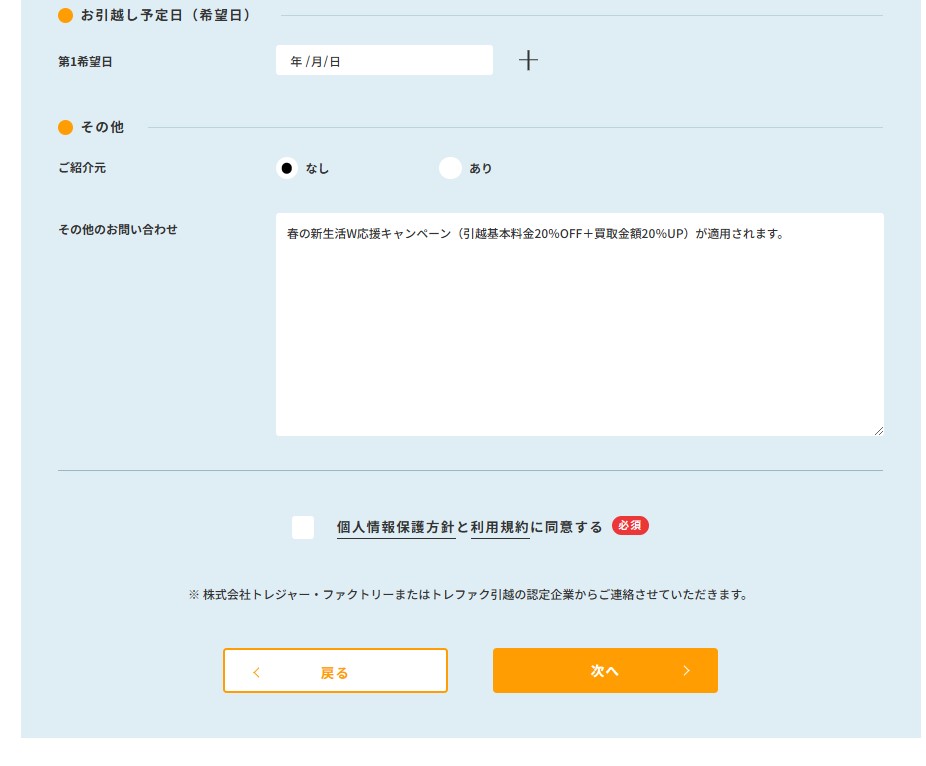The height and width of the screenshot is (766, 926).
Task: Open the 個人情報保護方針 link
Action: coord(396,527)
